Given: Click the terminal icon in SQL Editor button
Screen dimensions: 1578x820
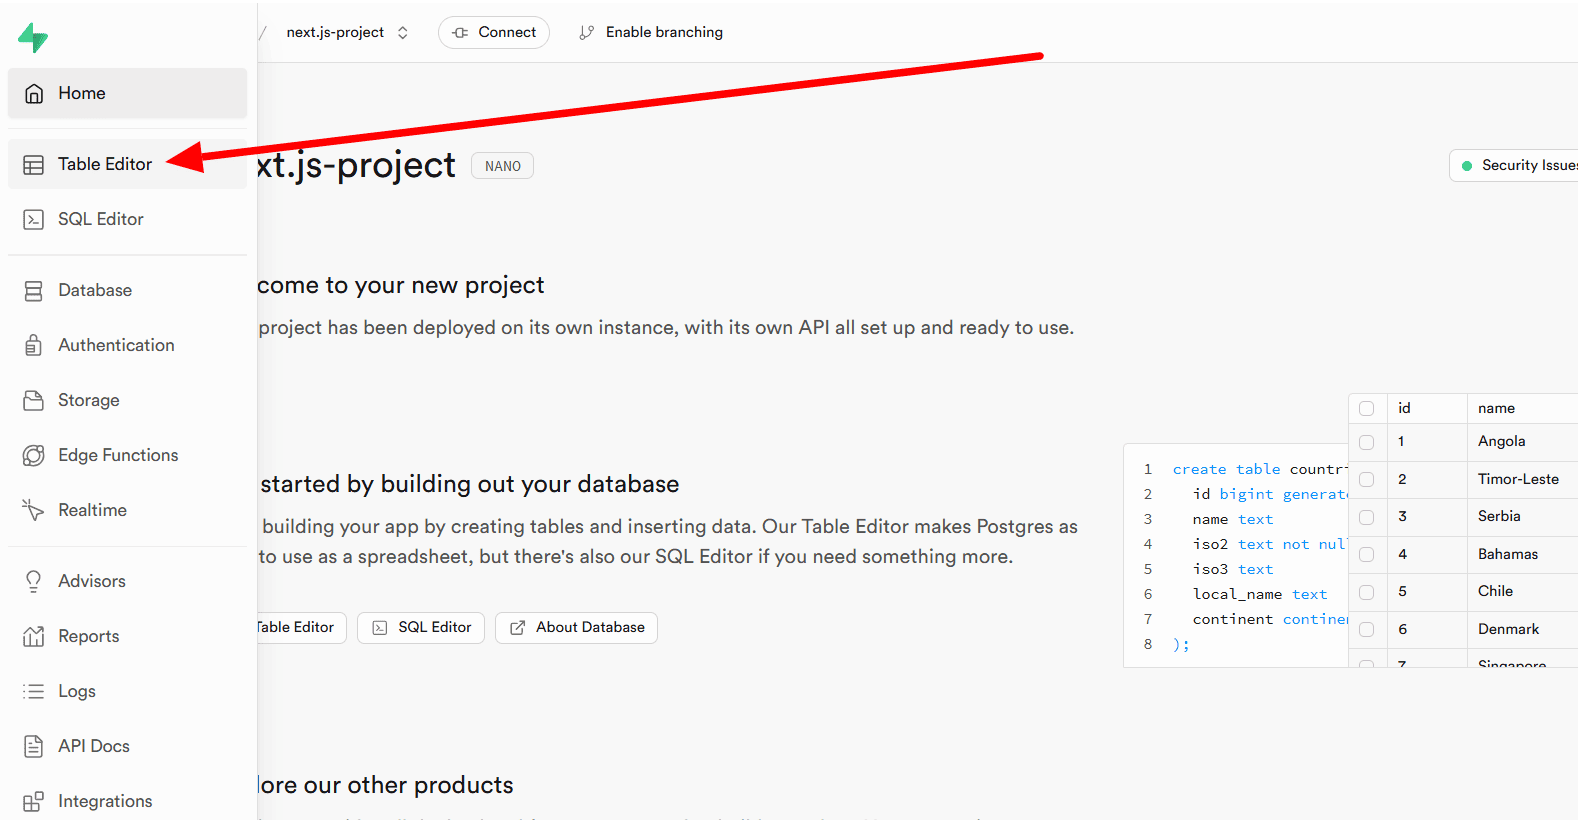Looking at the screenshot, I should click(x=380, y=628).
